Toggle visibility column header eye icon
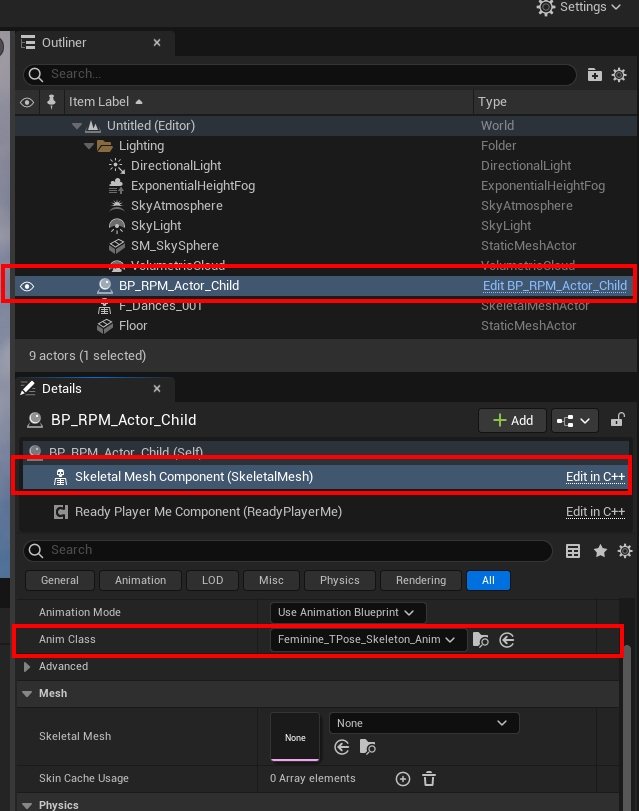 pyautogui.click(x=27, y=102)
